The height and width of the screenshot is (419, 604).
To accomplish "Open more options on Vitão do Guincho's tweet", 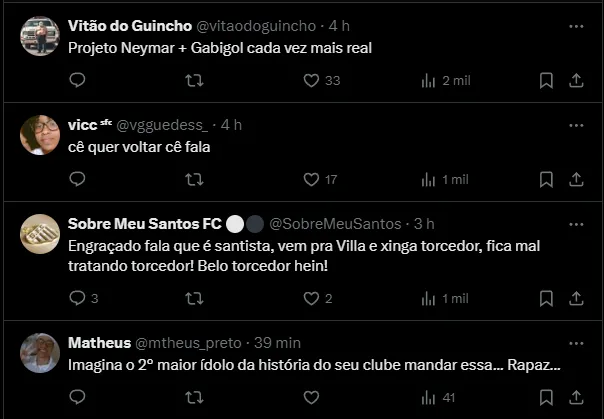I will coord(575,25).
